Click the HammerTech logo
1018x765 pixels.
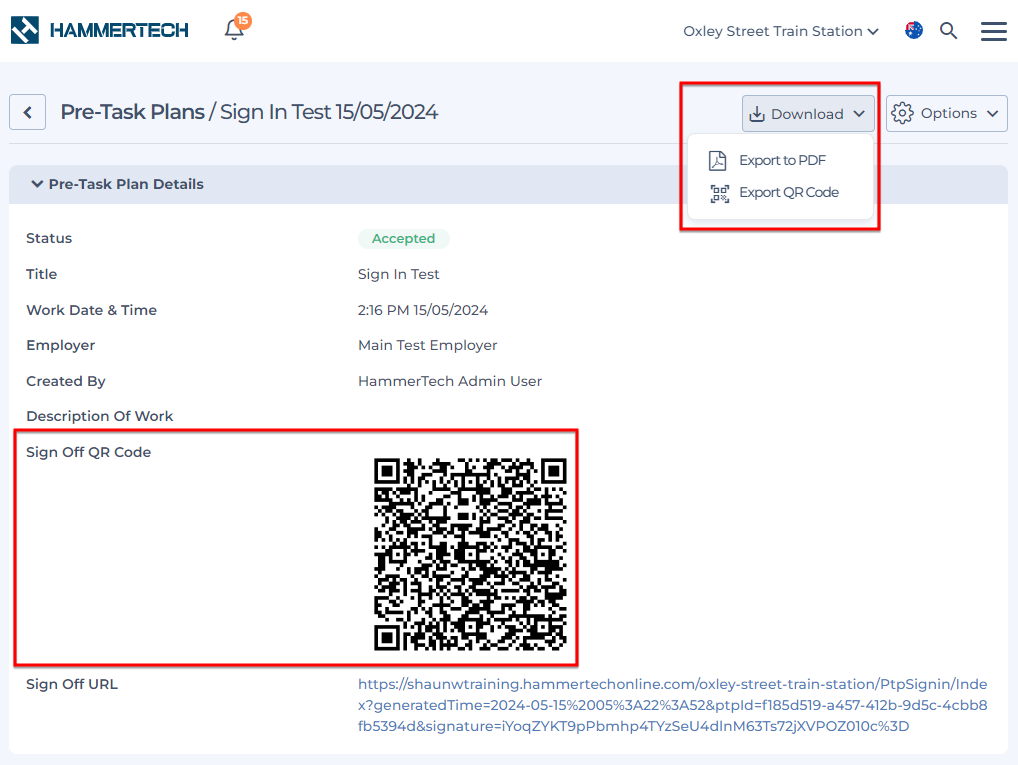(x=99, y=30)
